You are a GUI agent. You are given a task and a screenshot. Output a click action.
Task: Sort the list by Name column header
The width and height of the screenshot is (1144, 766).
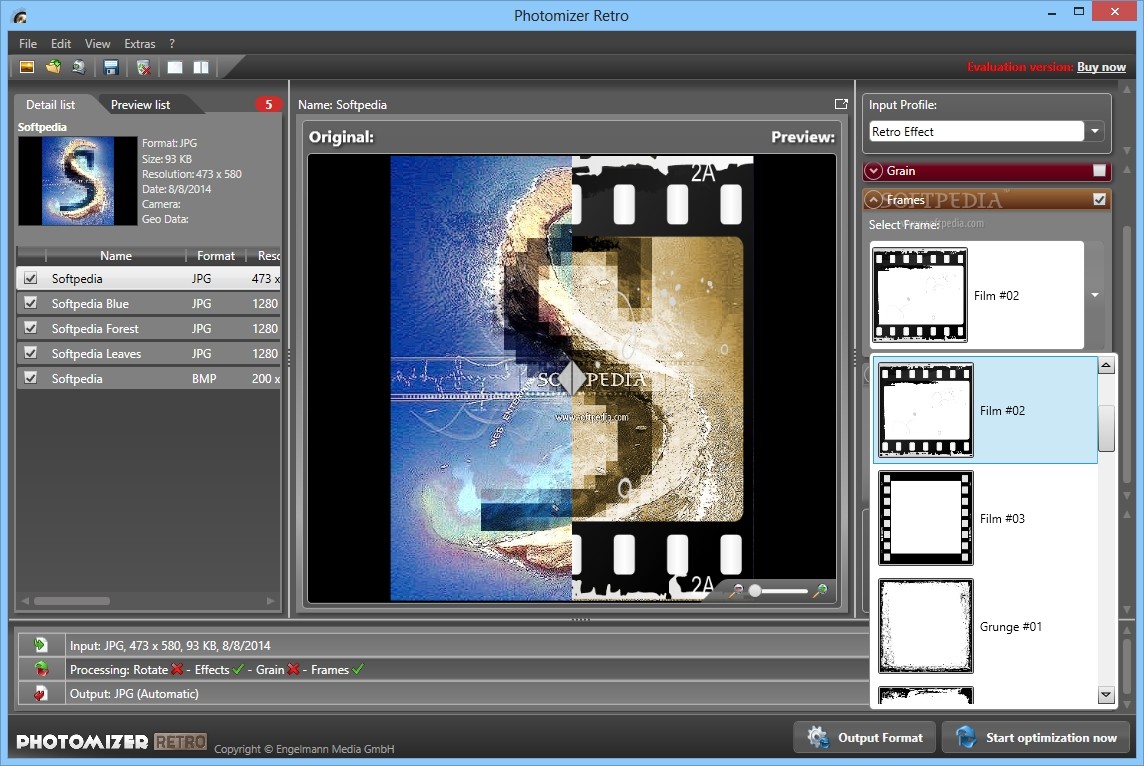tap(115, 255)
